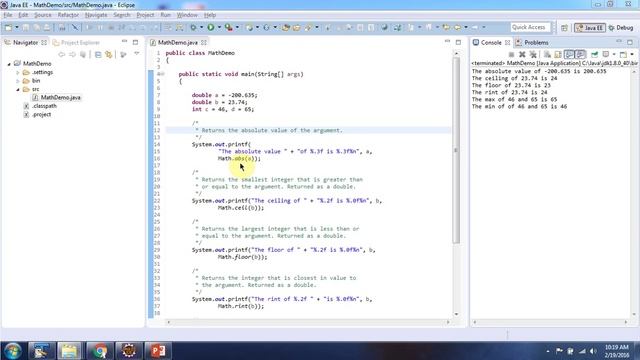Screen dimensions: 640x360
Task: Minimize the Navigator view panel
Action: (124, 42)
